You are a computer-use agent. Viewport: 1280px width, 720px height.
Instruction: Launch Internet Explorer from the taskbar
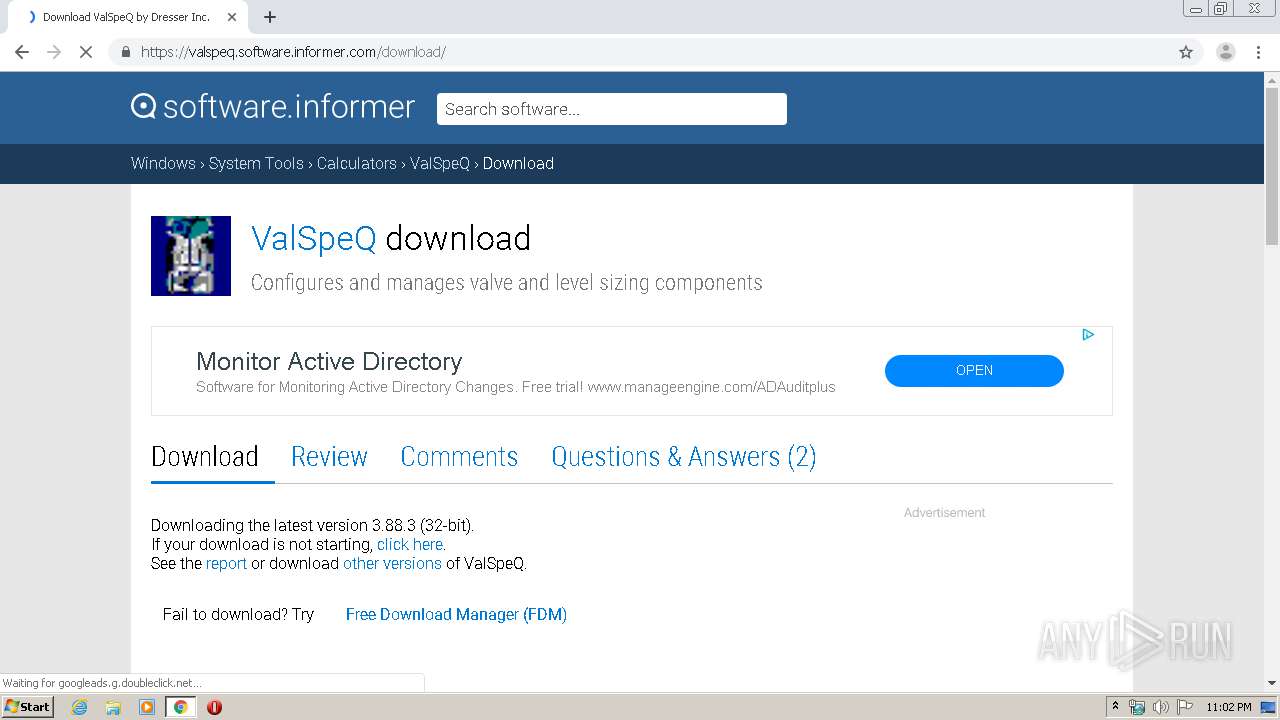pos(80,707)
